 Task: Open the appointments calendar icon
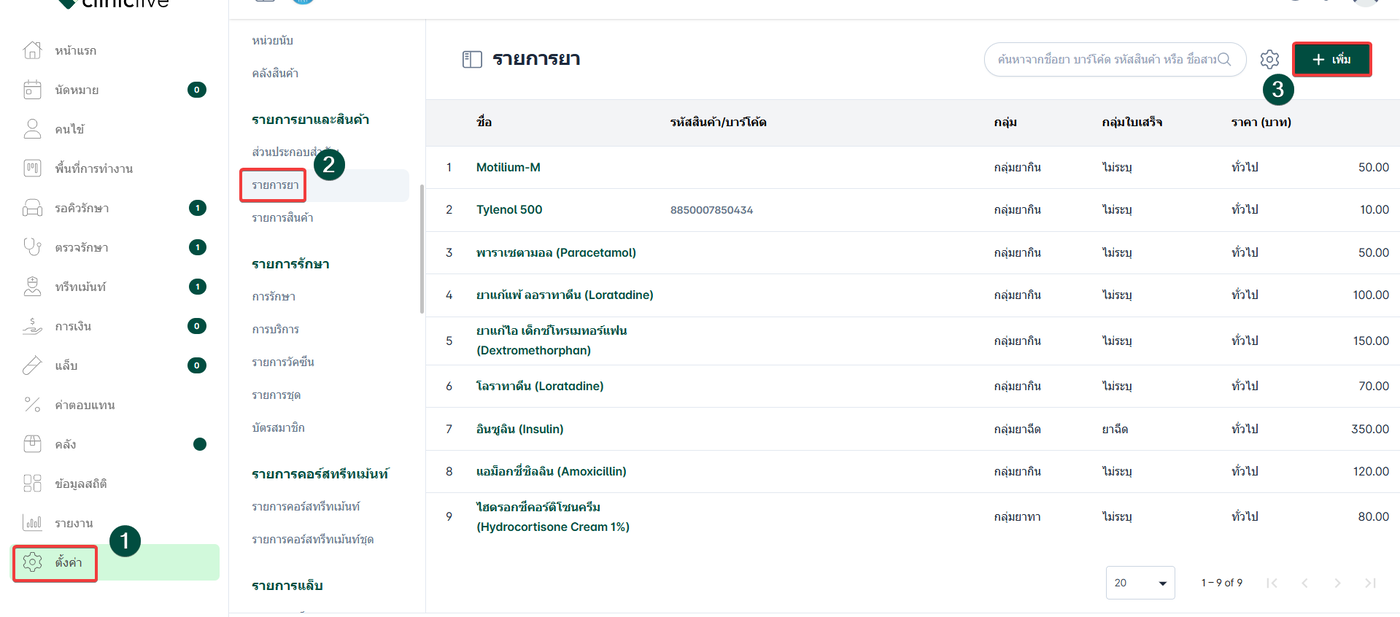click(32, 90)
